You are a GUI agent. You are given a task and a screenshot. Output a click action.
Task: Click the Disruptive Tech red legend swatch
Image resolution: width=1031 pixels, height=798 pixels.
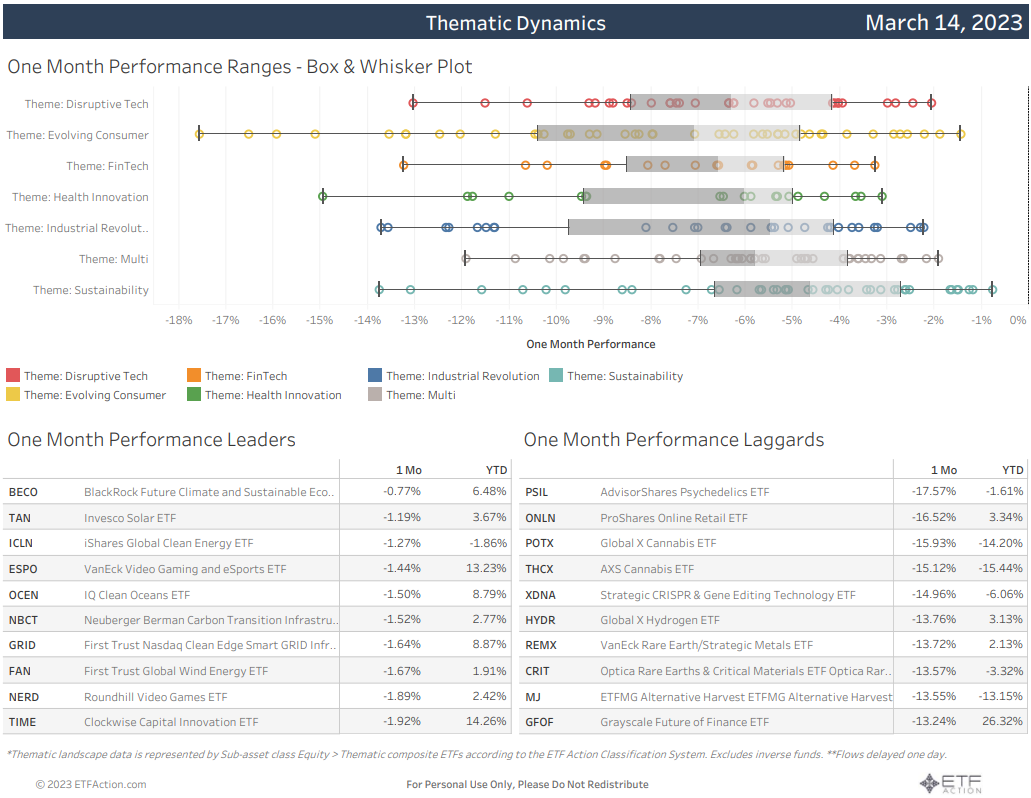[13, 375]
